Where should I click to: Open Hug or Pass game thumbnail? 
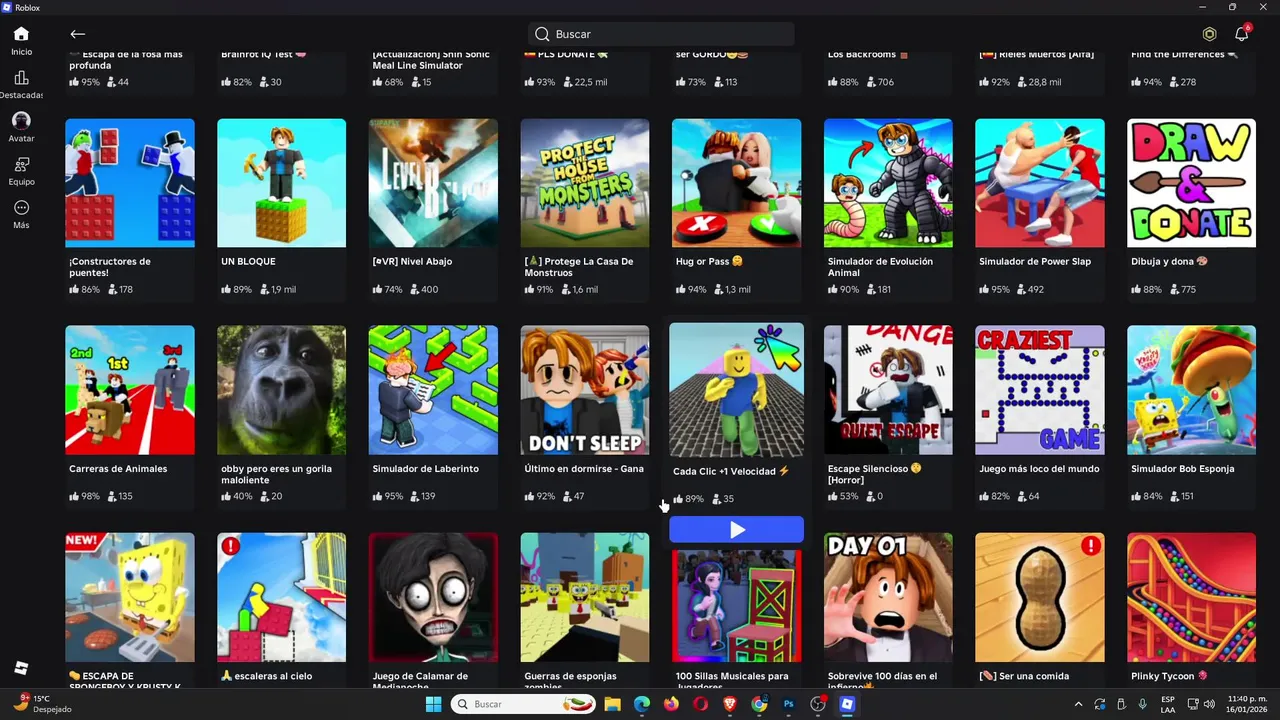click(736, 183)
